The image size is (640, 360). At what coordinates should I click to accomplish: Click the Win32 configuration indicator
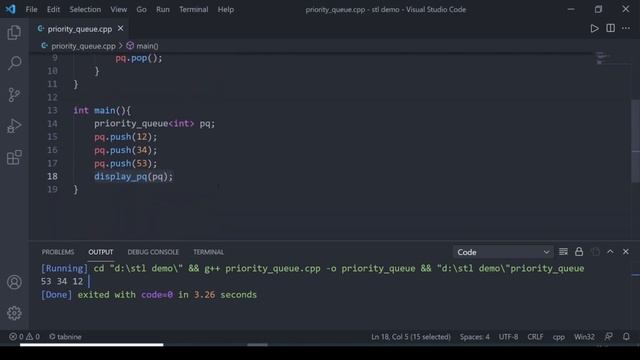584,337
